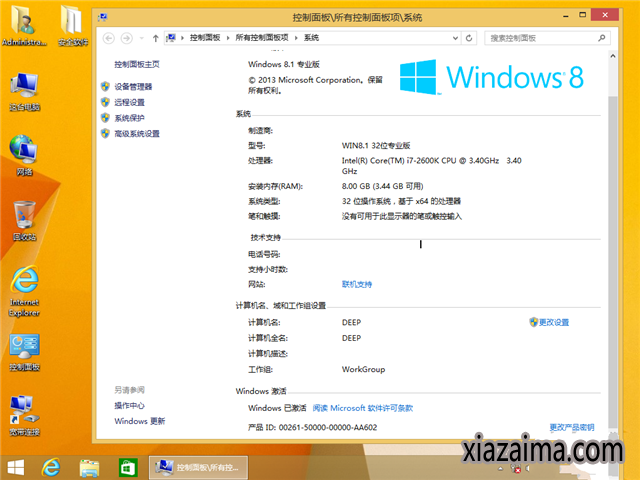Open 系统保护 link
This screenshot has height=480, width=640.
click(129, 118)
